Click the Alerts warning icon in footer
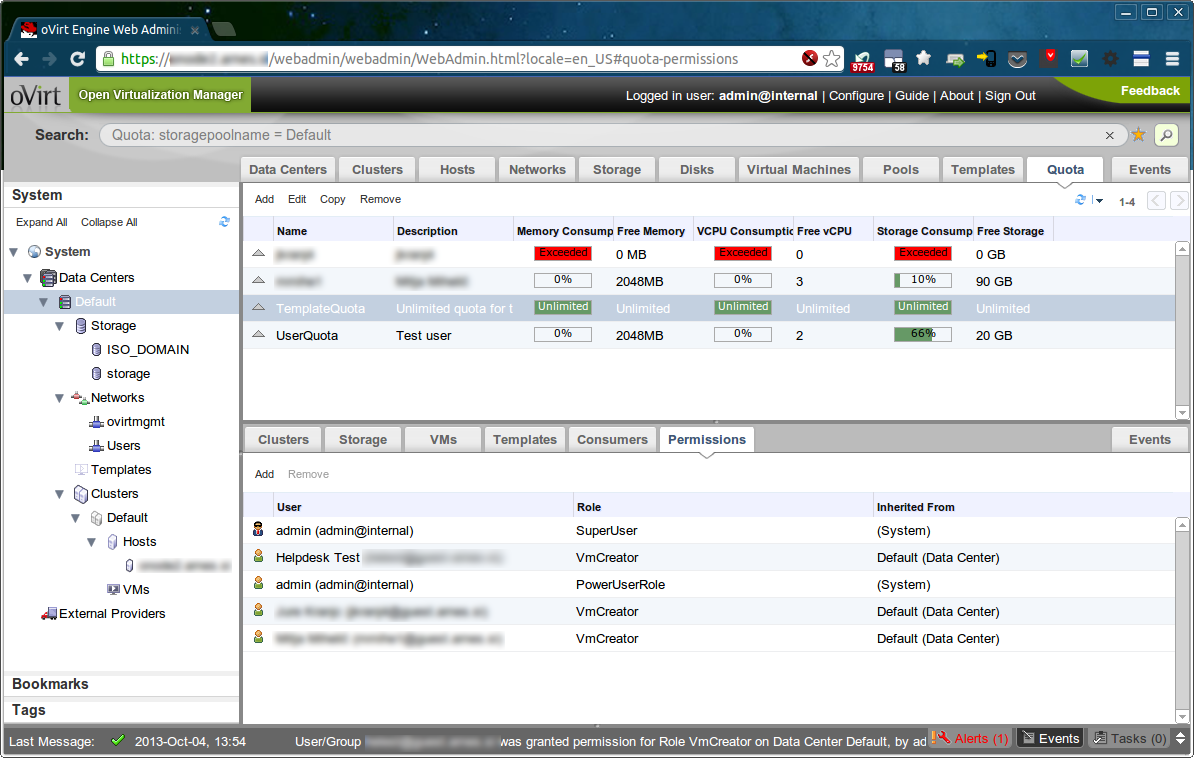 [x=940, y=738]
